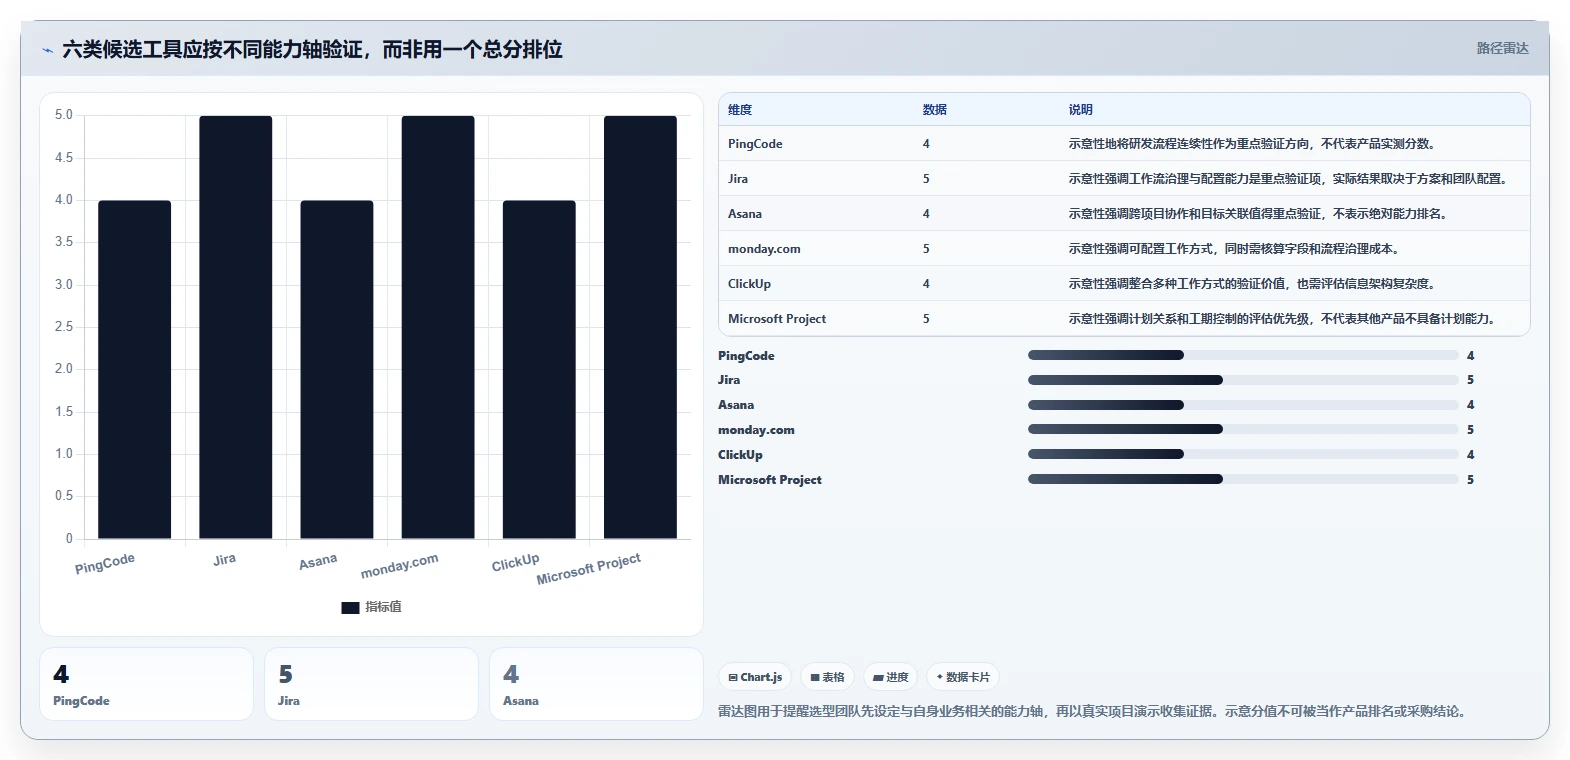Click the 路径雷达 label in header
The image size is (1570, 760).
1503,48
